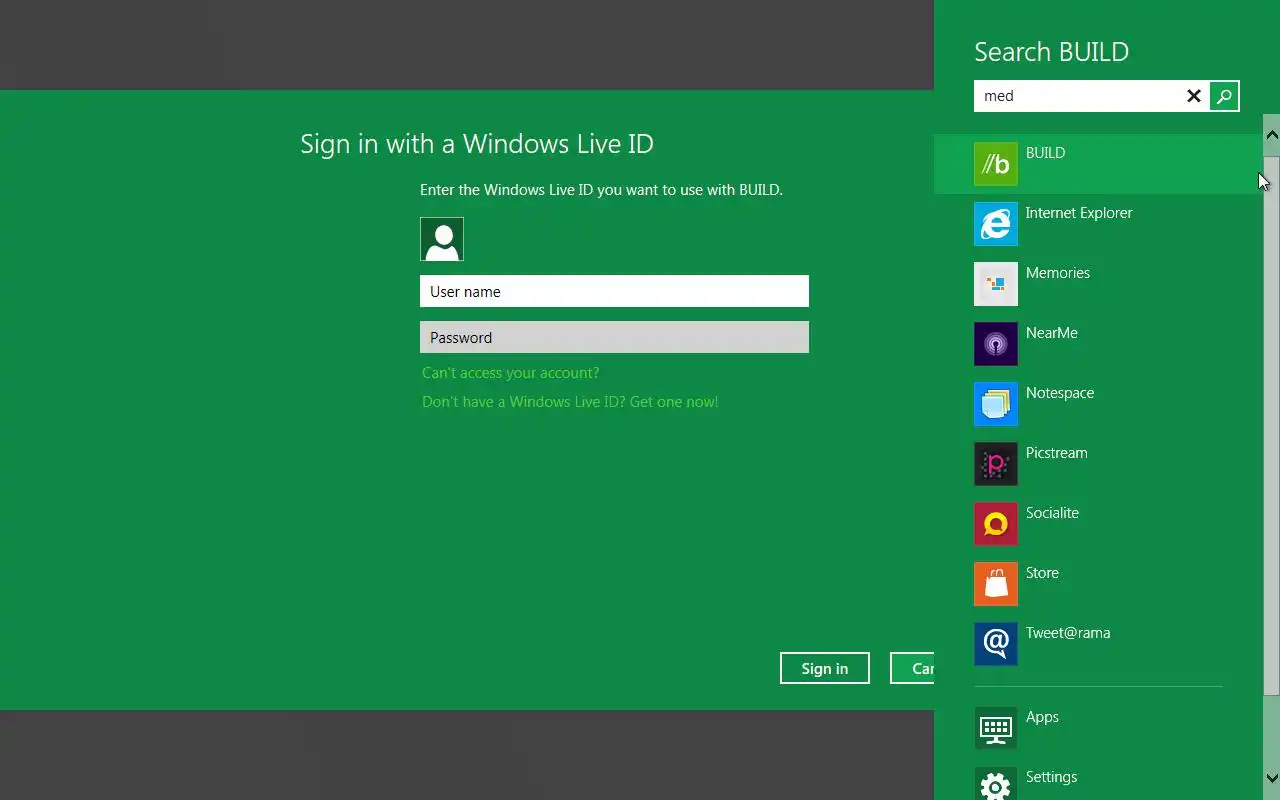Click the scrollbar down arrow
The height and width of the screenshot is (800, 1280).
[x=1272, y=777]
